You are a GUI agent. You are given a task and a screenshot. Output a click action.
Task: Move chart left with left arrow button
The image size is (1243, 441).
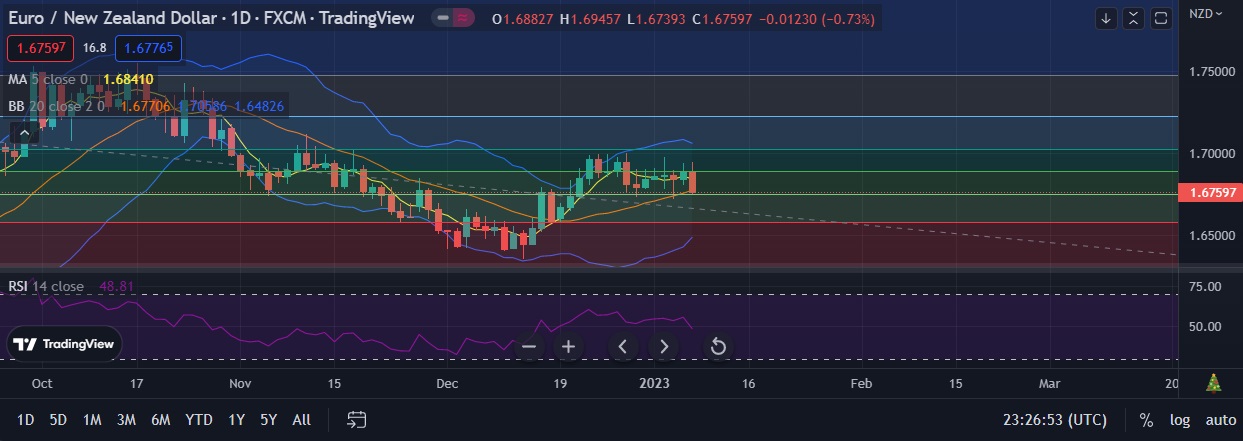[x=623, y=347]
